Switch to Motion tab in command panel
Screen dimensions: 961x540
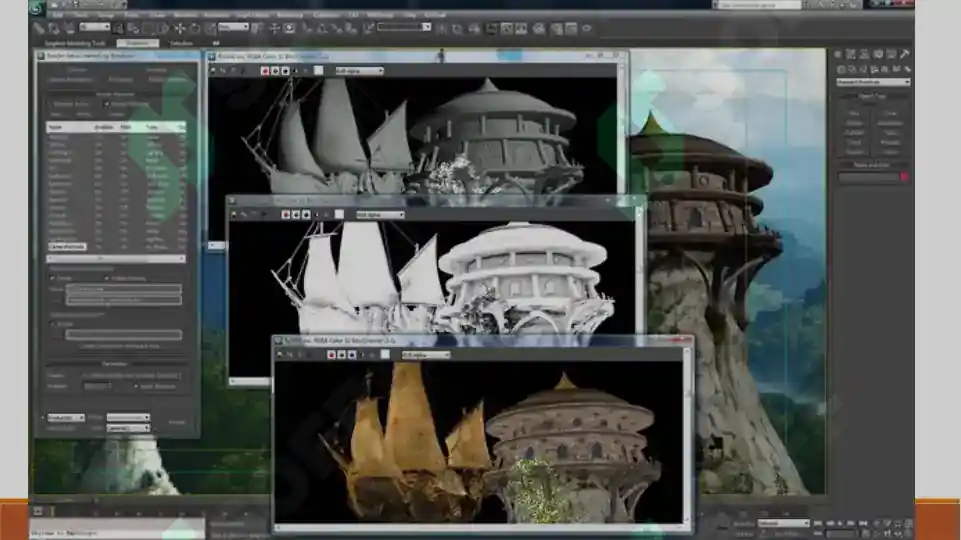pyautogui.click(x=878, y=54)
